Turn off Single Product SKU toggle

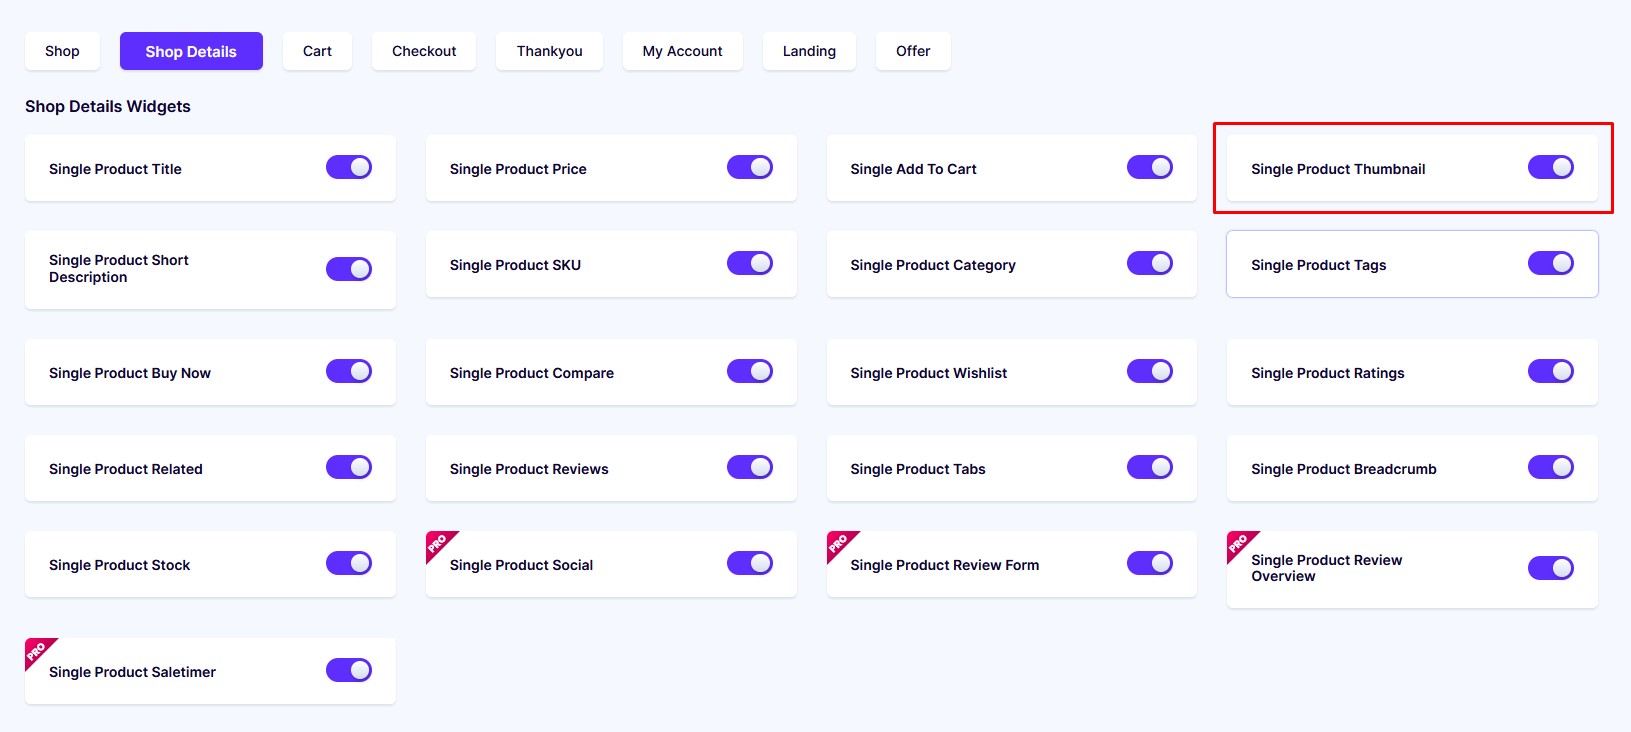click(750, 263)
